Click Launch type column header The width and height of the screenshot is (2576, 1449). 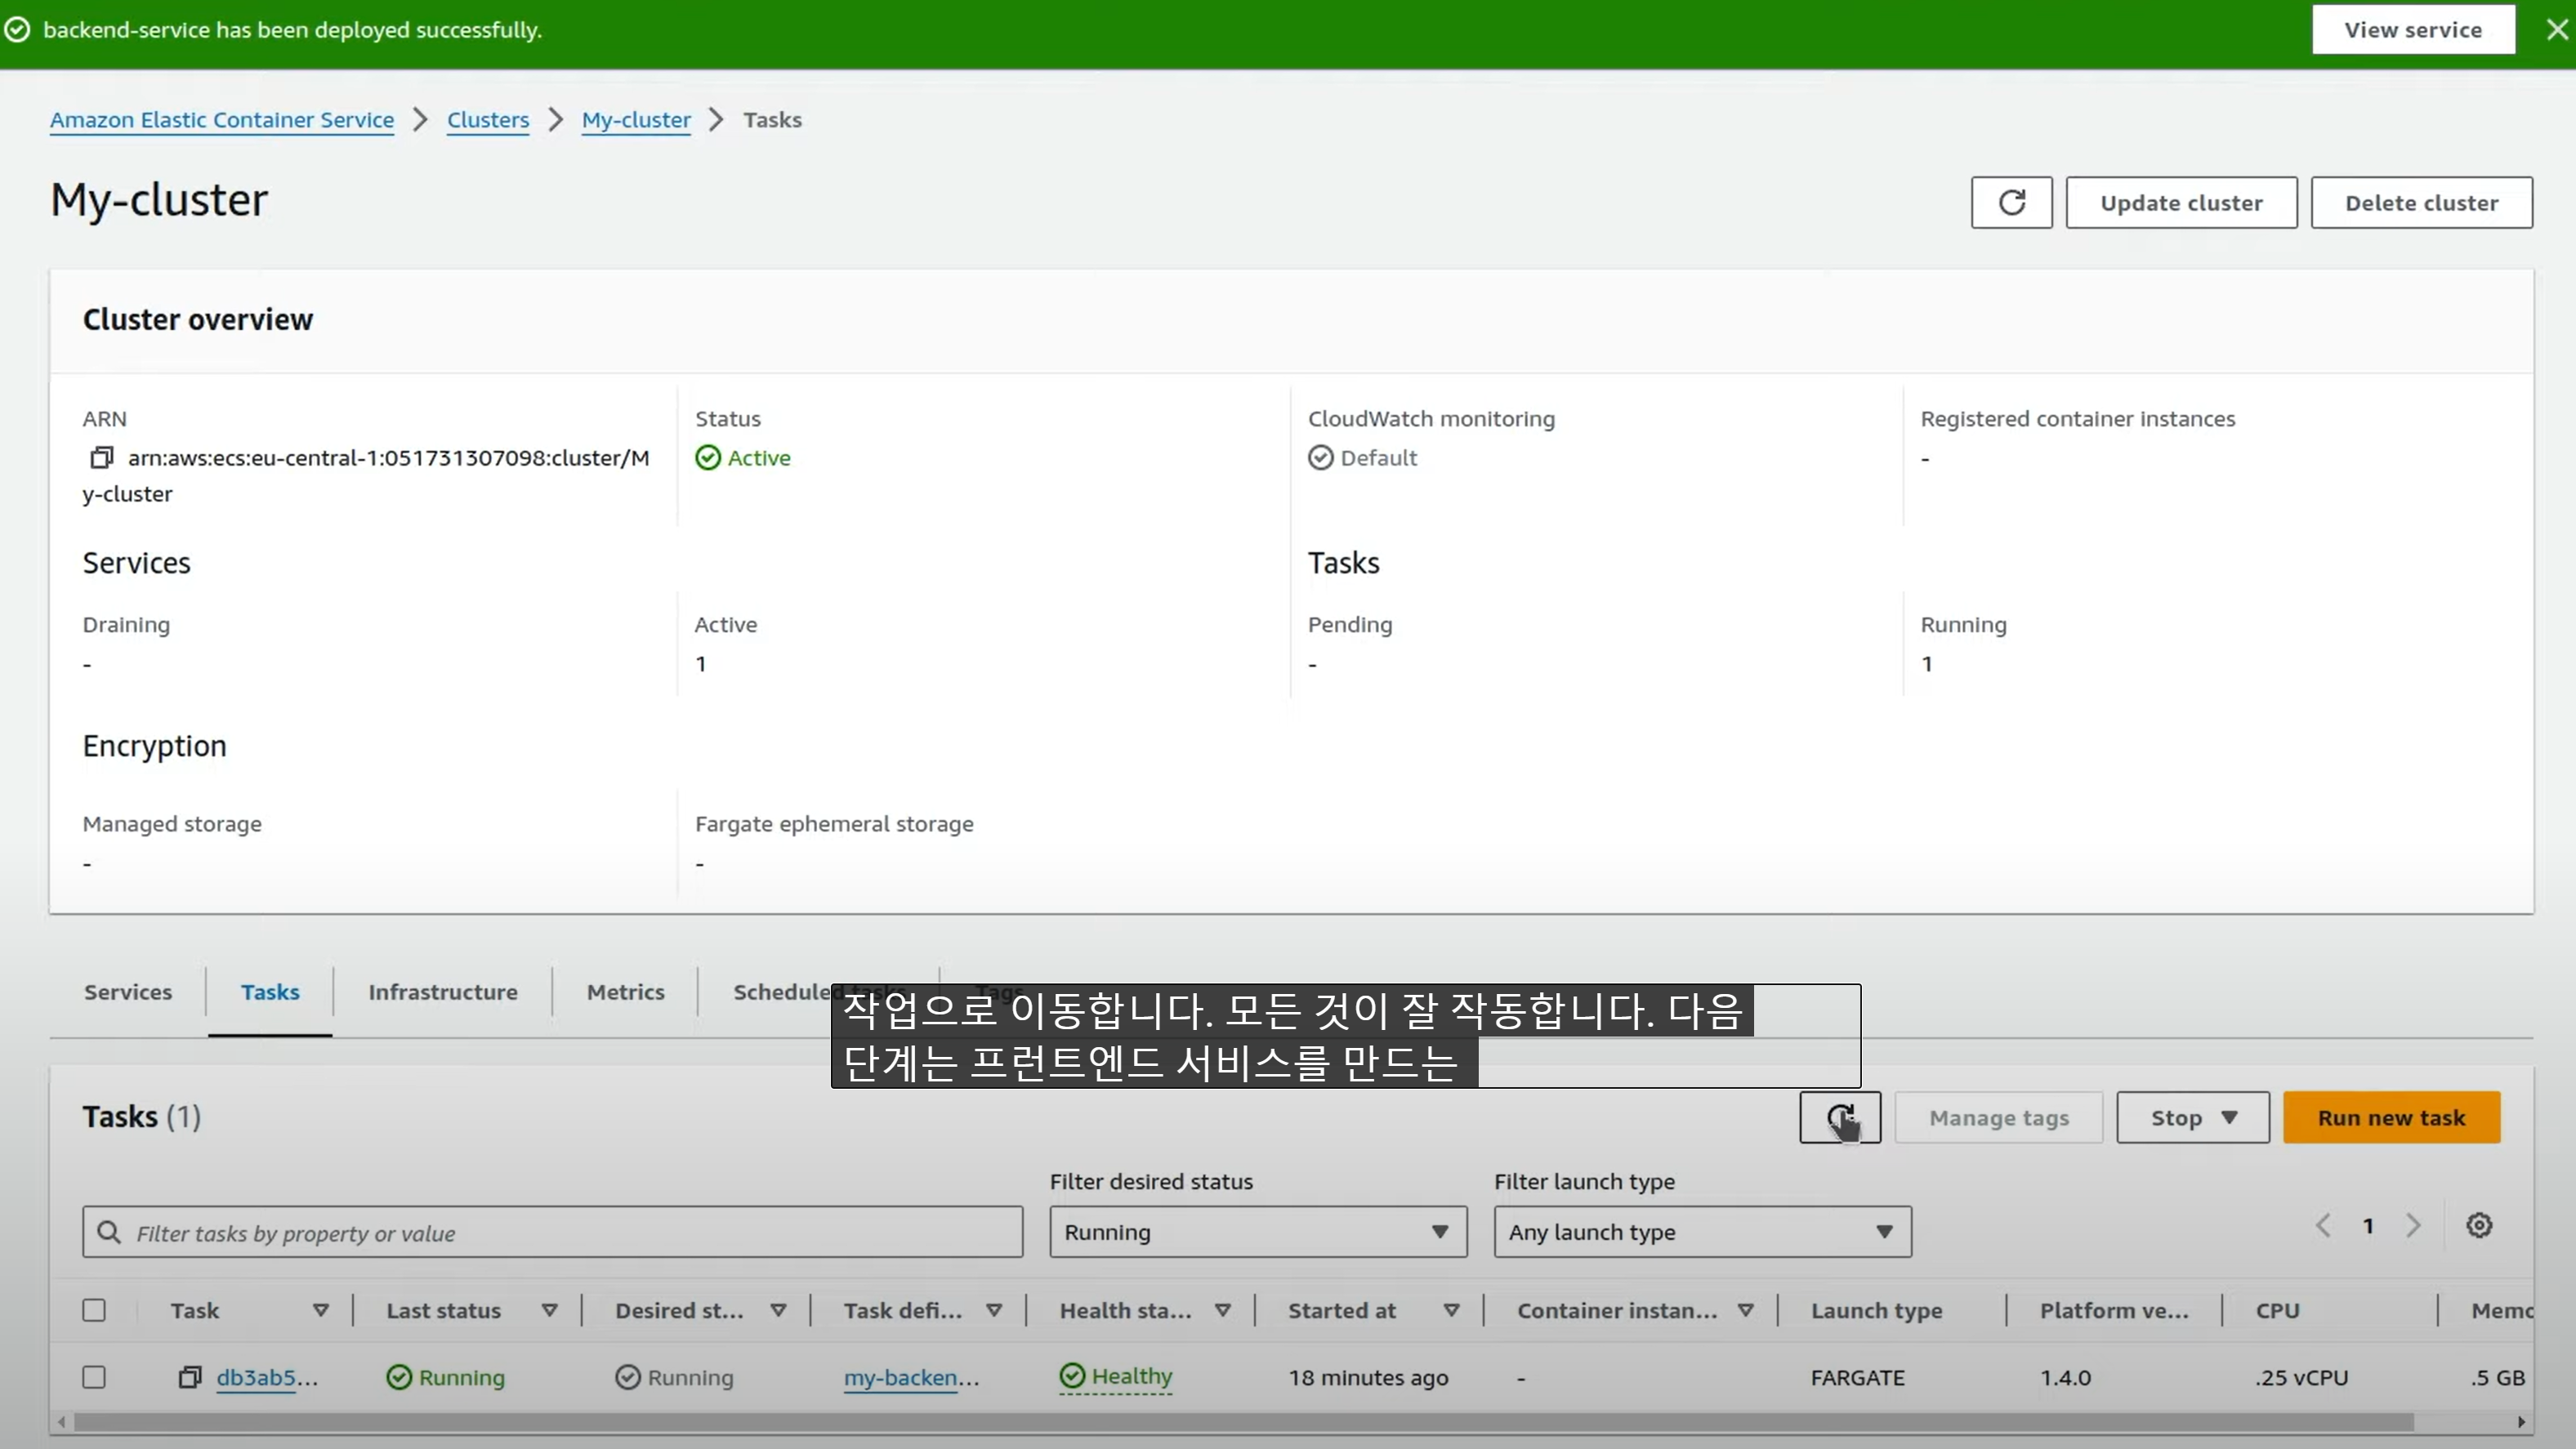click(x=1876, y=1310)
